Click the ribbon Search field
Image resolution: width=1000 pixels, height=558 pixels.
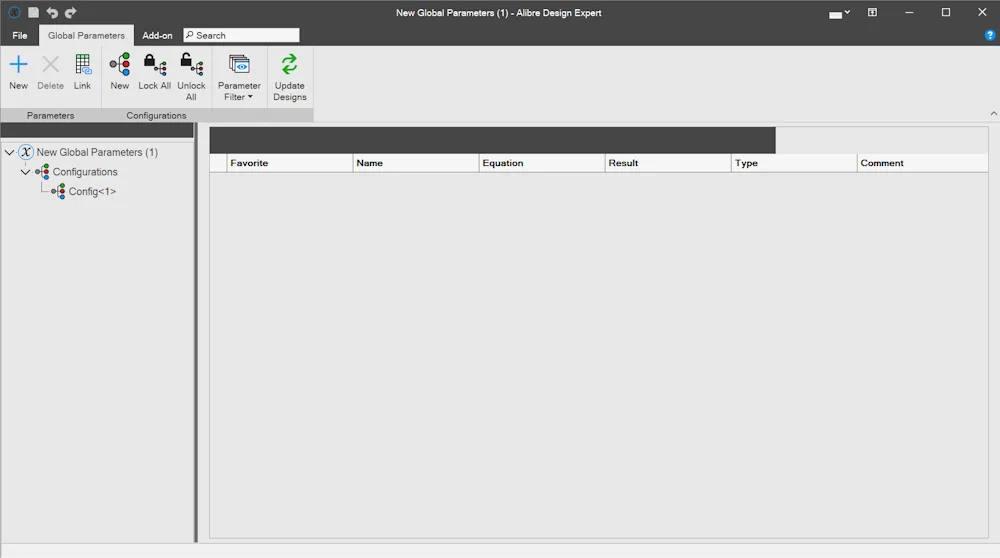[241, 35]
